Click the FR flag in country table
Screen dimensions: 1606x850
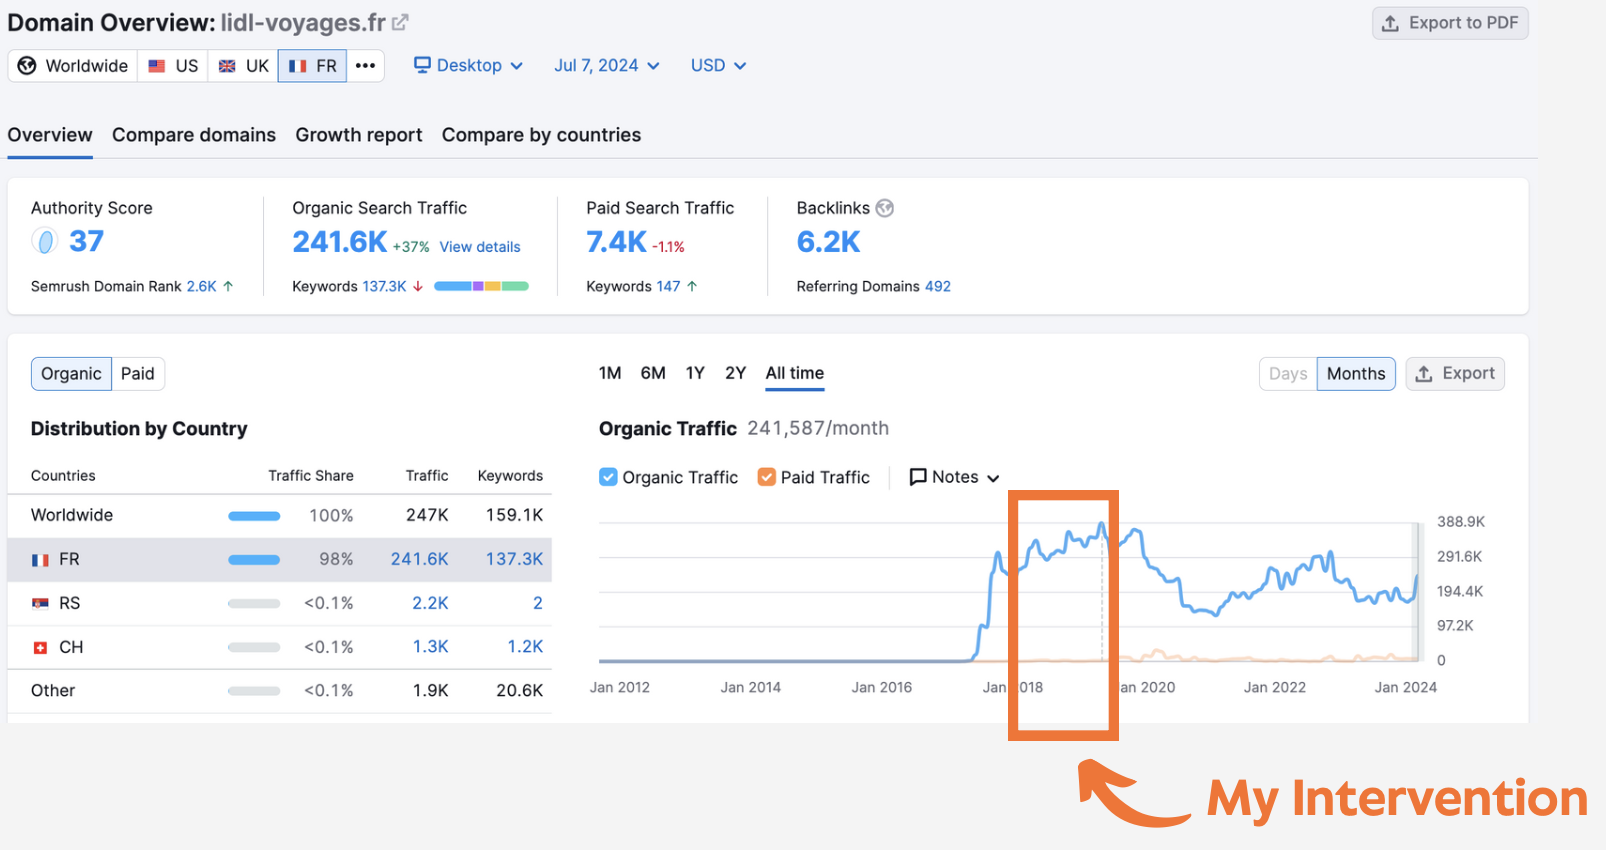point(40,560)
